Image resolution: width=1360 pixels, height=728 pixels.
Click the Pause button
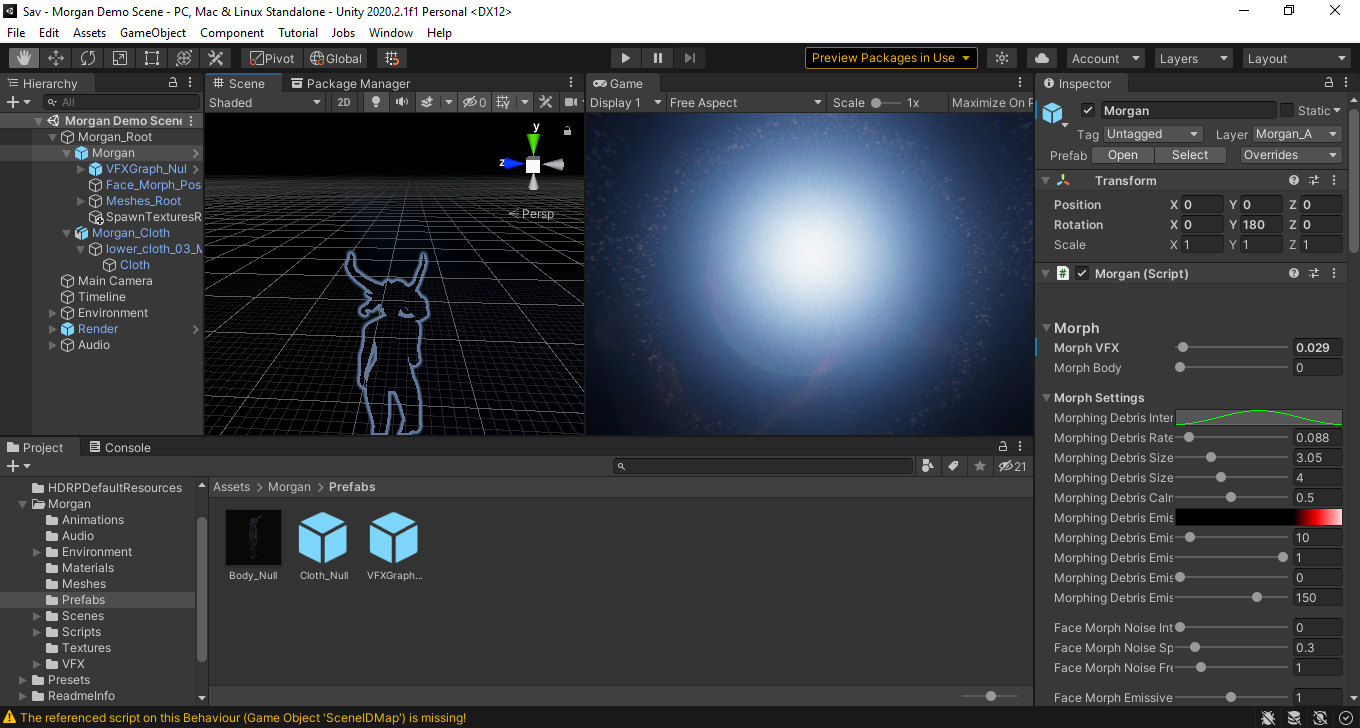pyautogui.click(x=657, y=58)
